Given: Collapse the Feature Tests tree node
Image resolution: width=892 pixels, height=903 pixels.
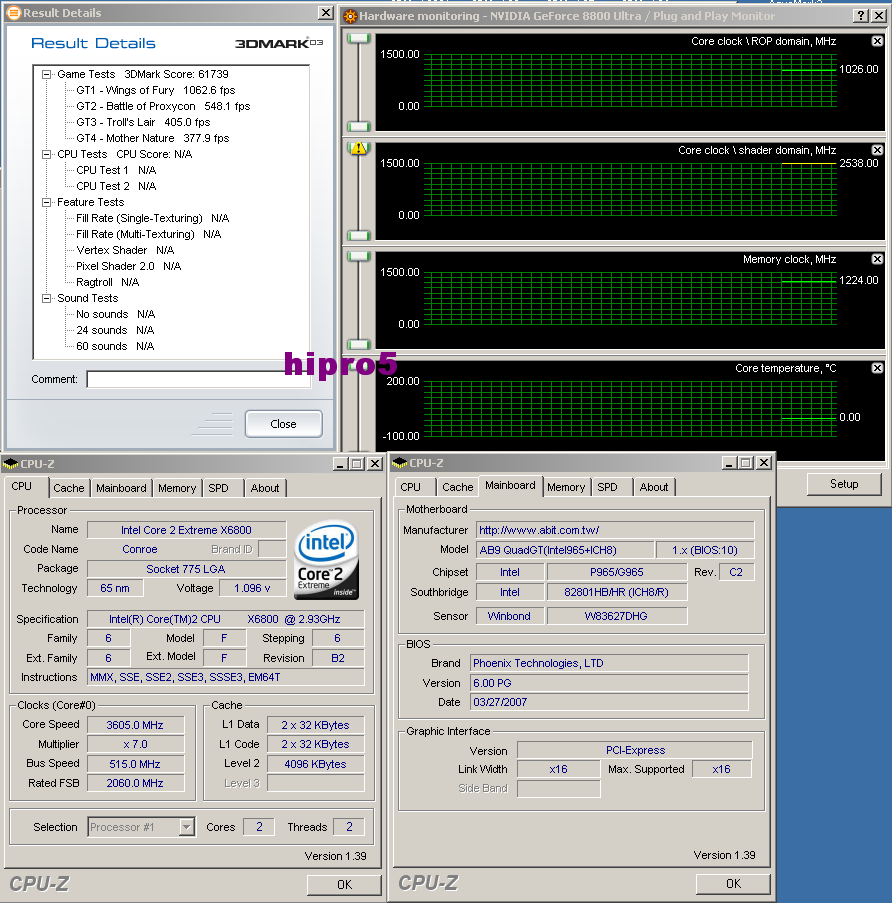Looking at the screenshot, I should [46, 202].
